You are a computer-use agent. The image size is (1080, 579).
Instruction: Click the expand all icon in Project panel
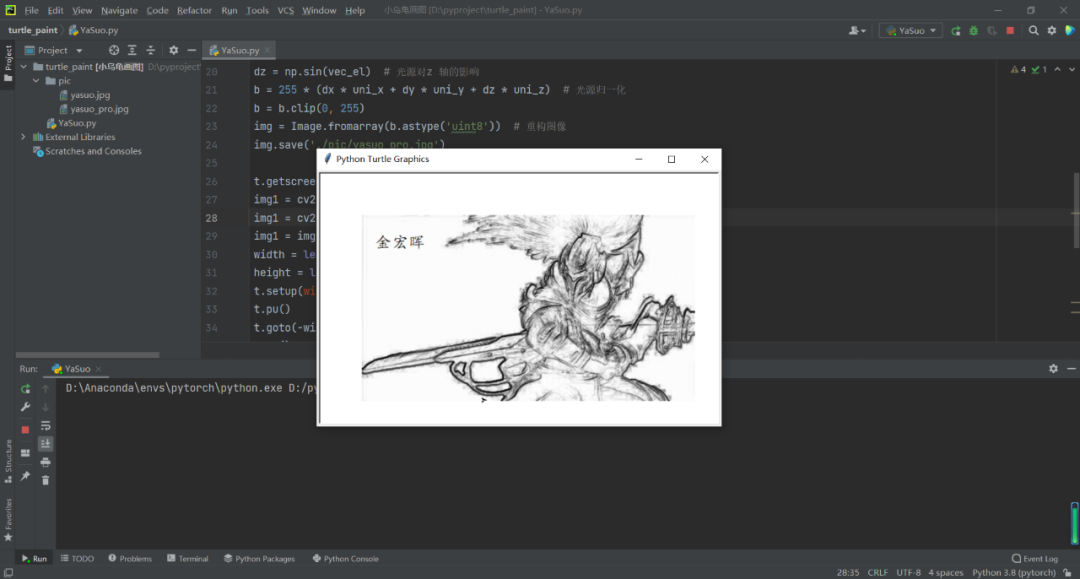(132, 50)
